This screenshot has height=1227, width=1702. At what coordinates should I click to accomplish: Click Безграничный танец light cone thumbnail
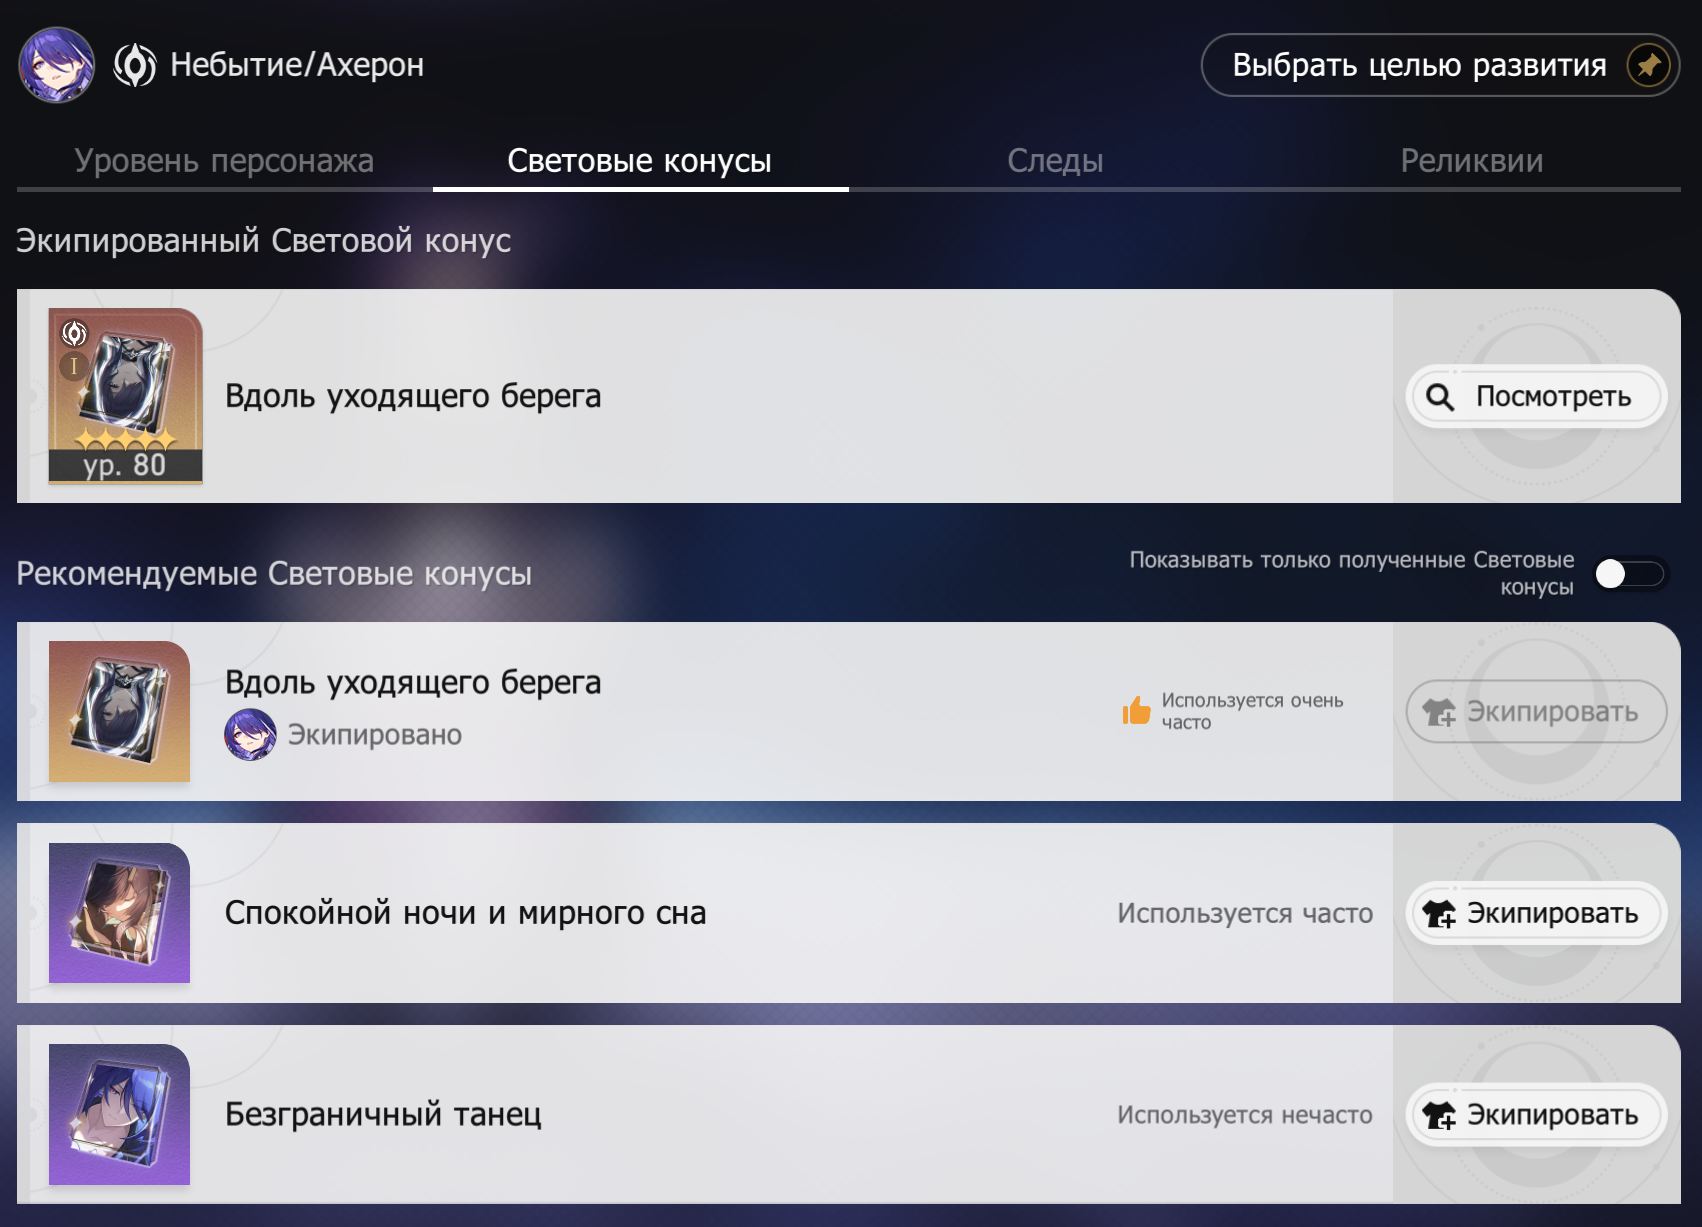point(119,1115)
